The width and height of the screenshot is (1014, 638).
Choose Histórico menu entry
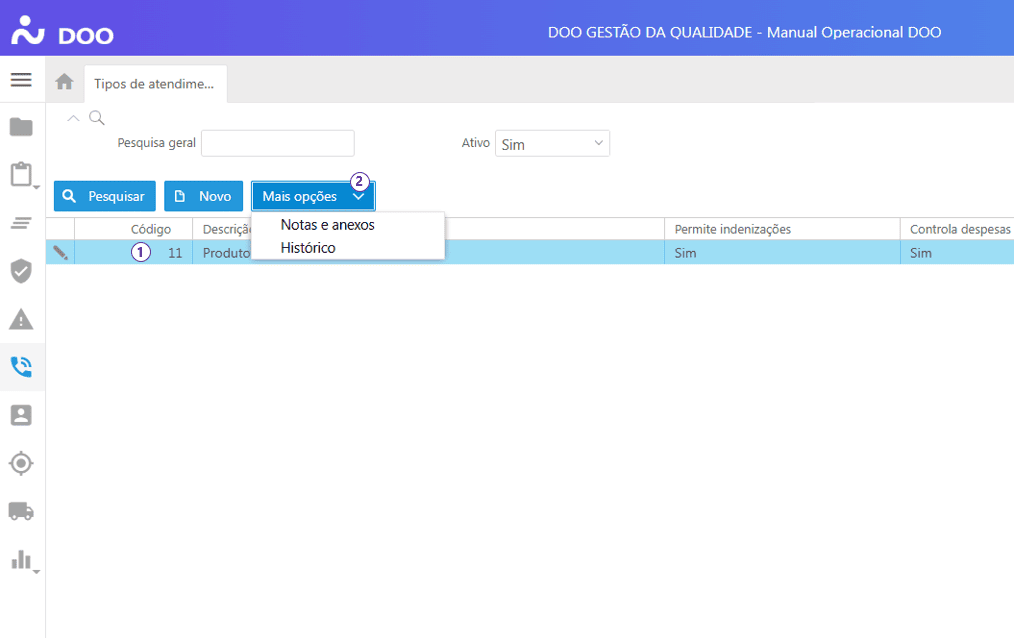coord(308,248)
